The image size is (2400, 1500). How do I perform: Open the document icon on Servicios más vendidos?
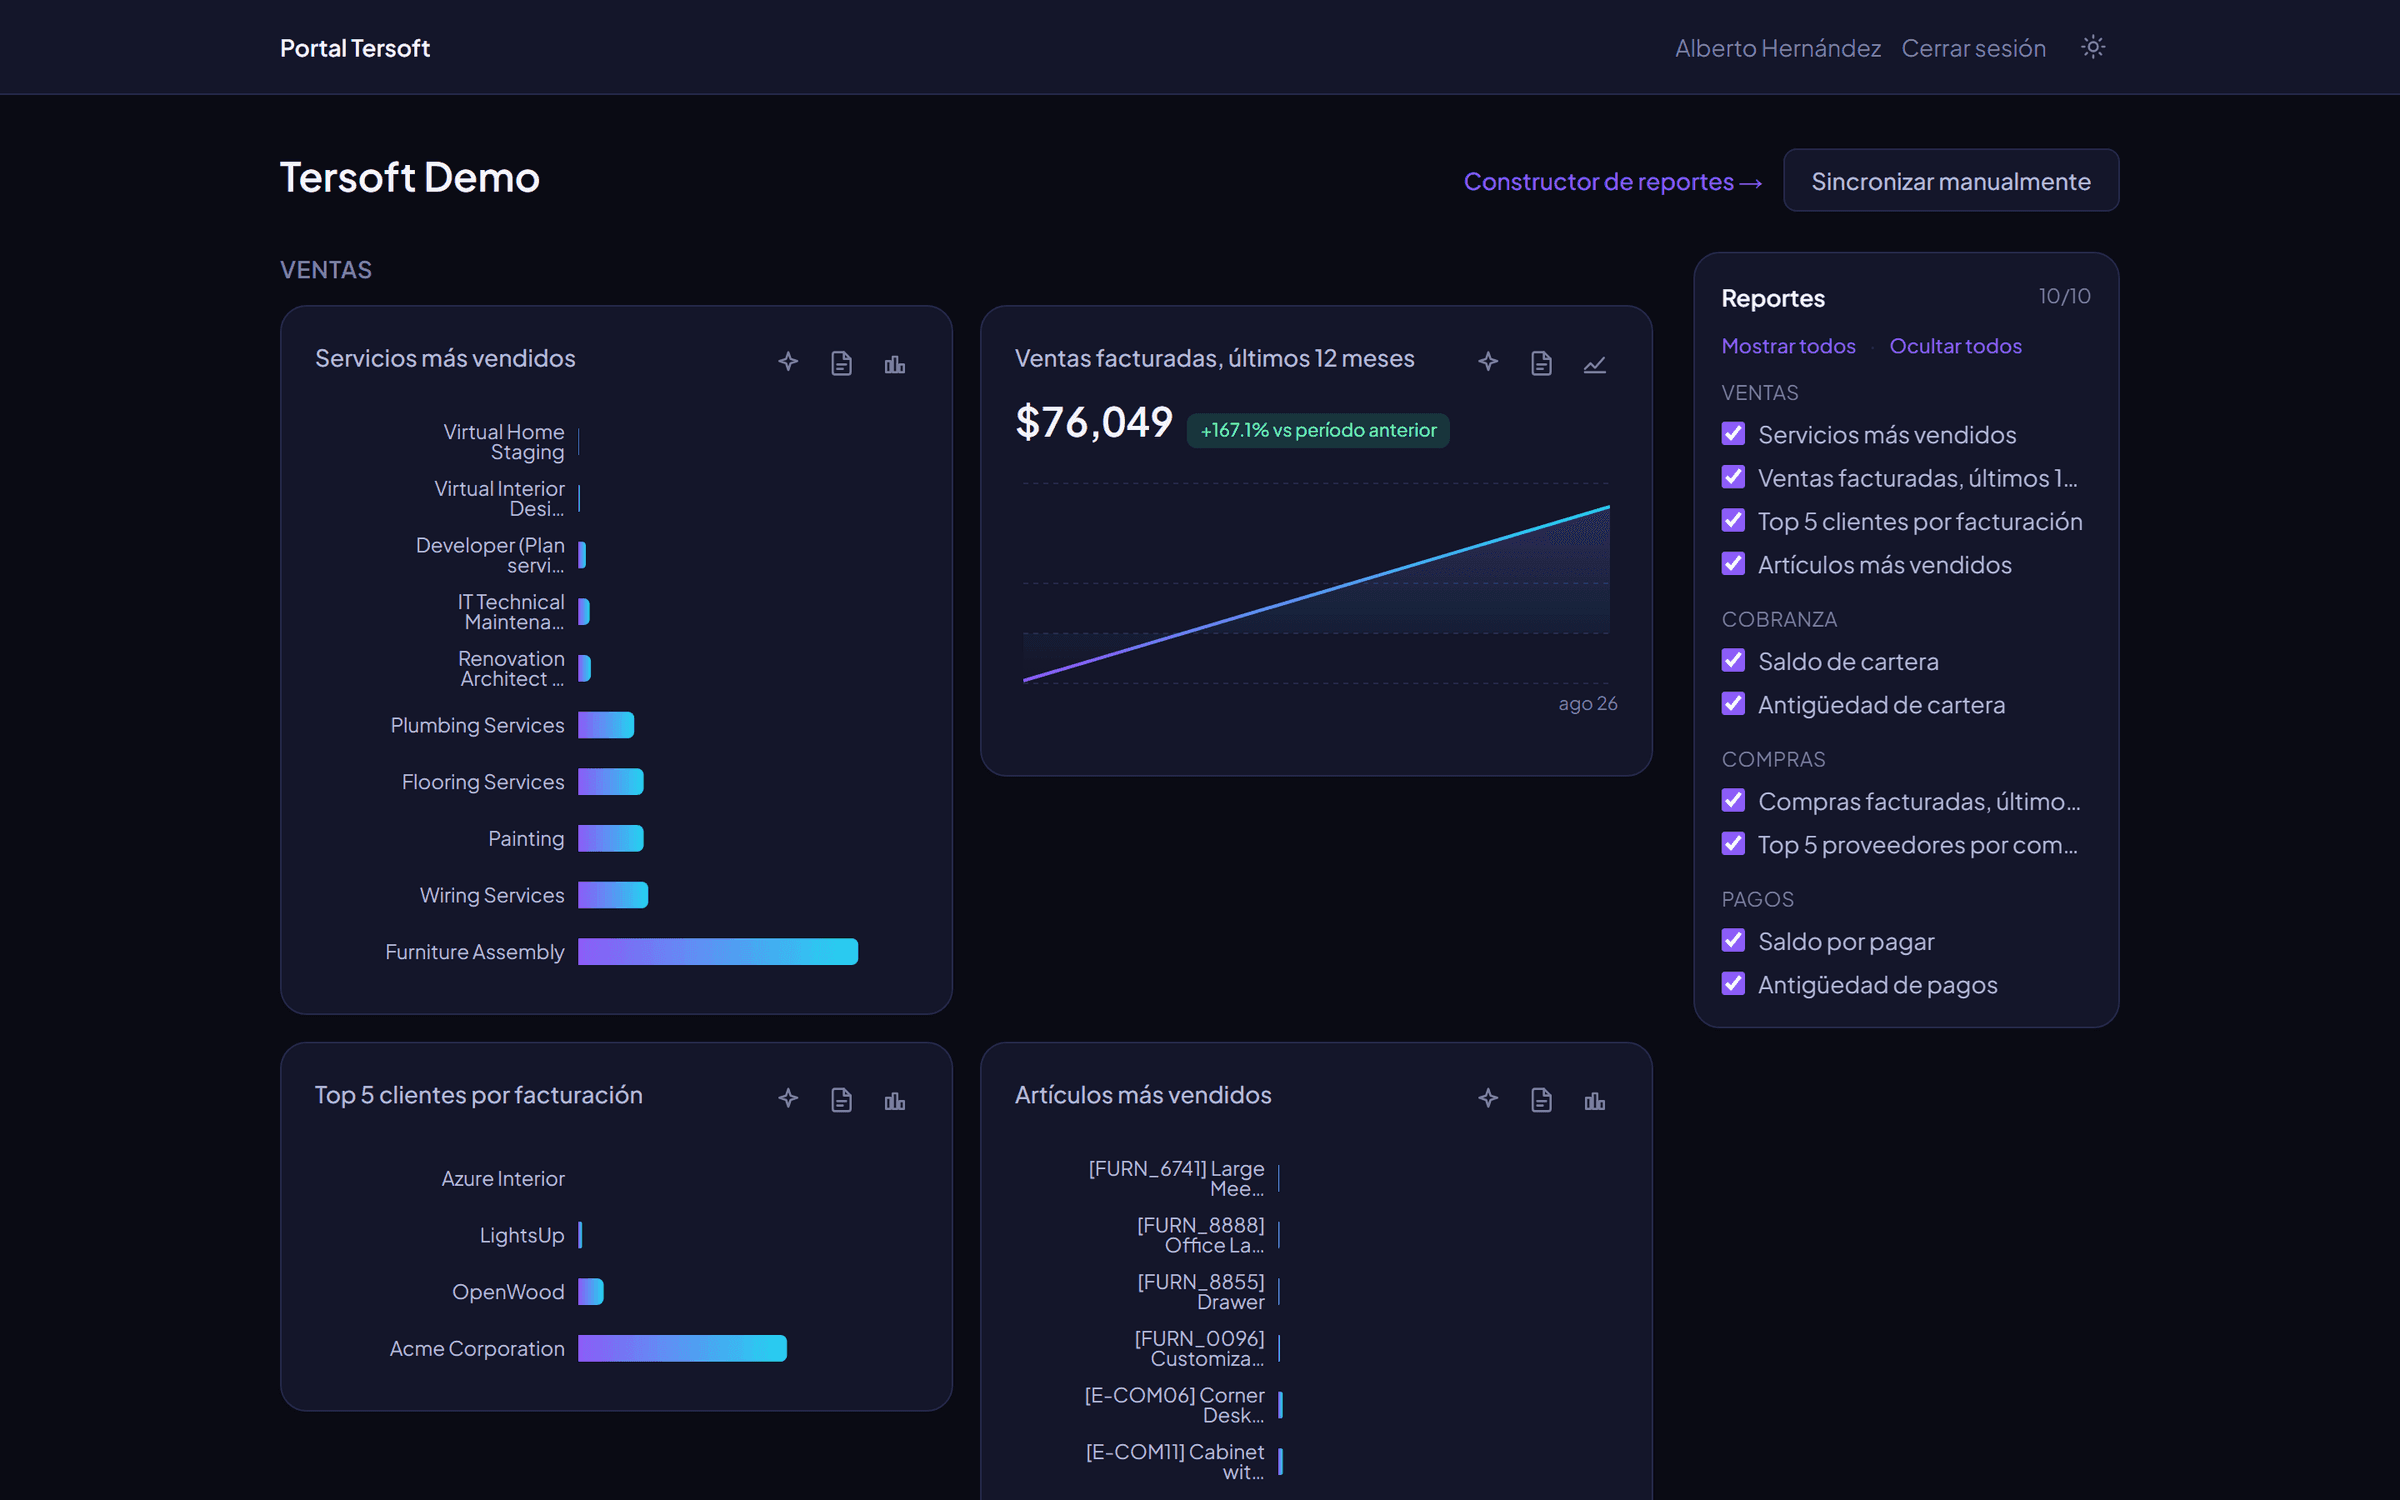tap(841, 362)
